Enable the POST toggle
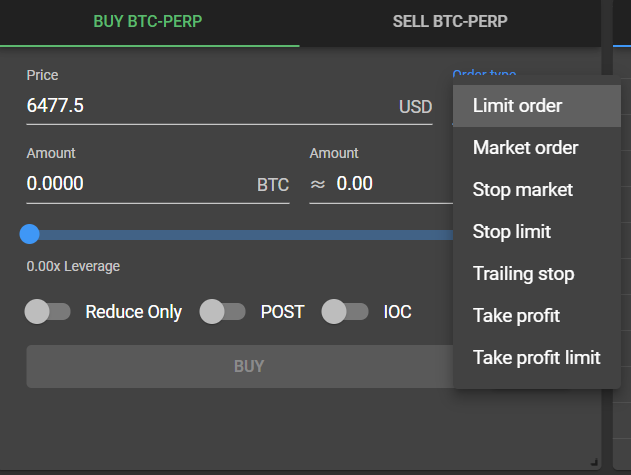Screen dimensions: 631x475 222,312
